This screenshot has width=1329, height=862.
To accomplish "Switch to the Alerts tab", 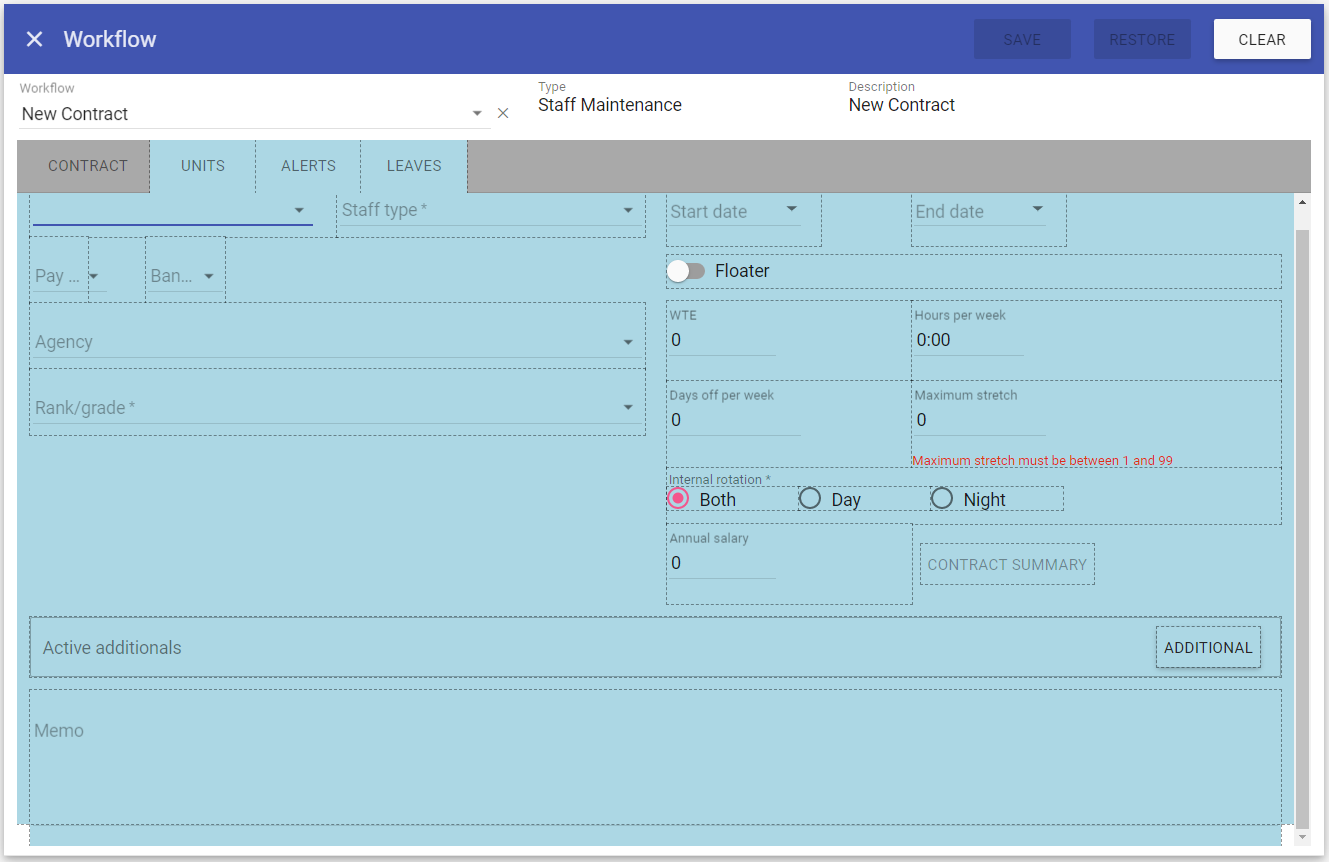I will (x=308, y=166).
